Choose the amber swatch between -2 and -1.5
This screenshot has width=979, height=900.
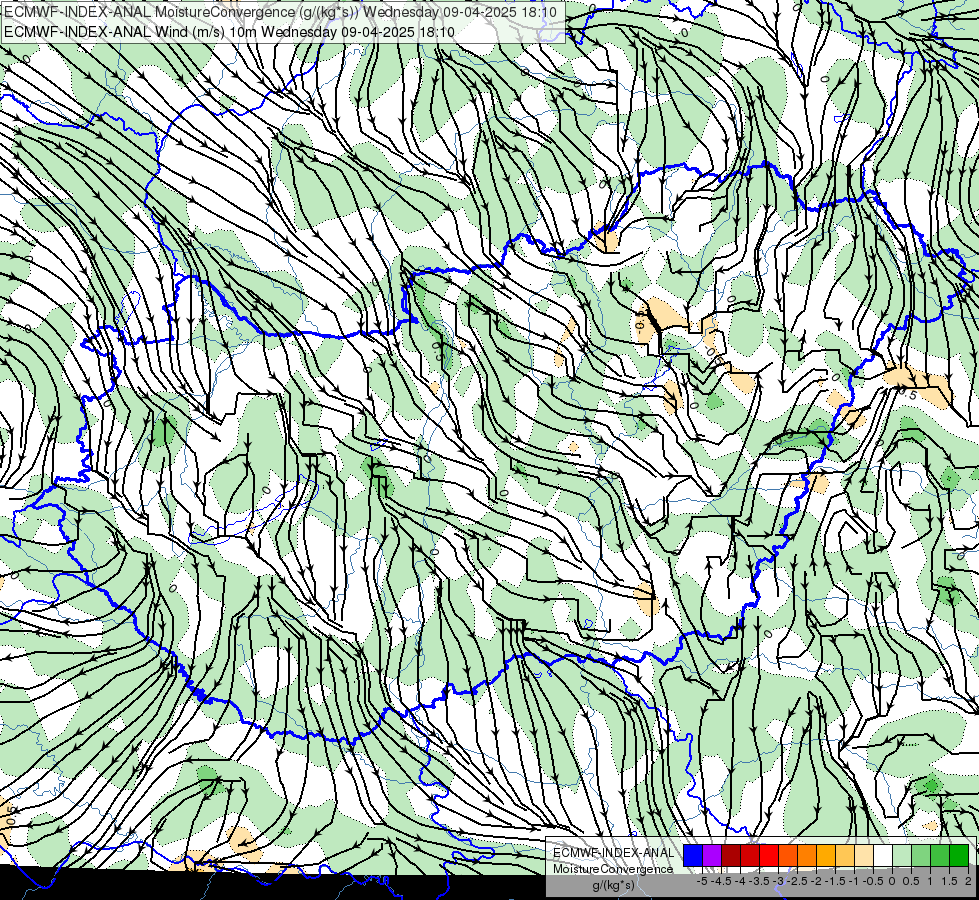click(826, 855)
